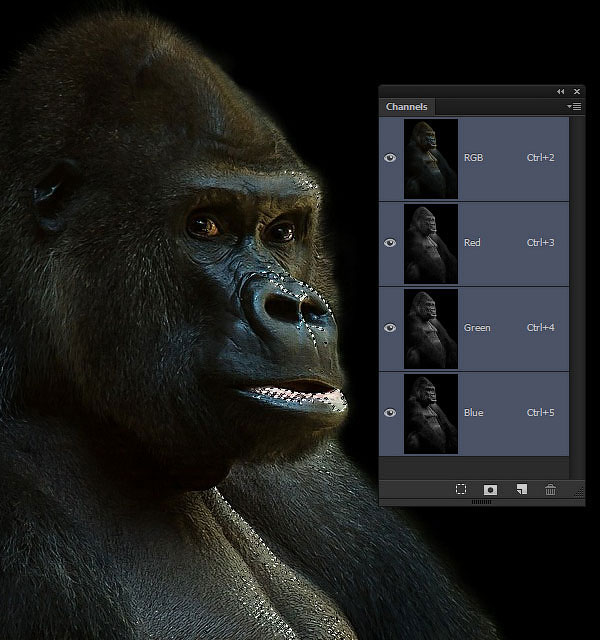Hide the RGB channel visibility eye
Image resolution: width=600 pixels, height=640 pixels.
[x=390, y=158]
